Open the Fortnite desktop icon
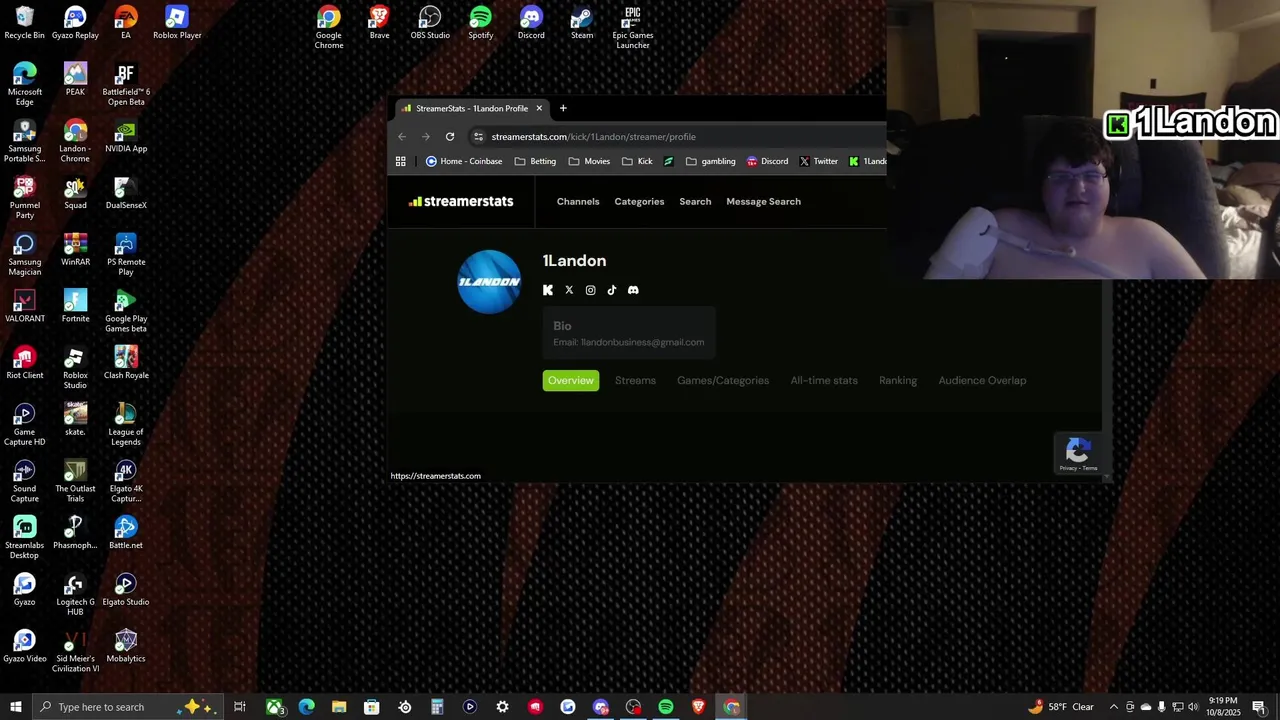The width and height of the screenshot is (1280, 720). point(75,307)
